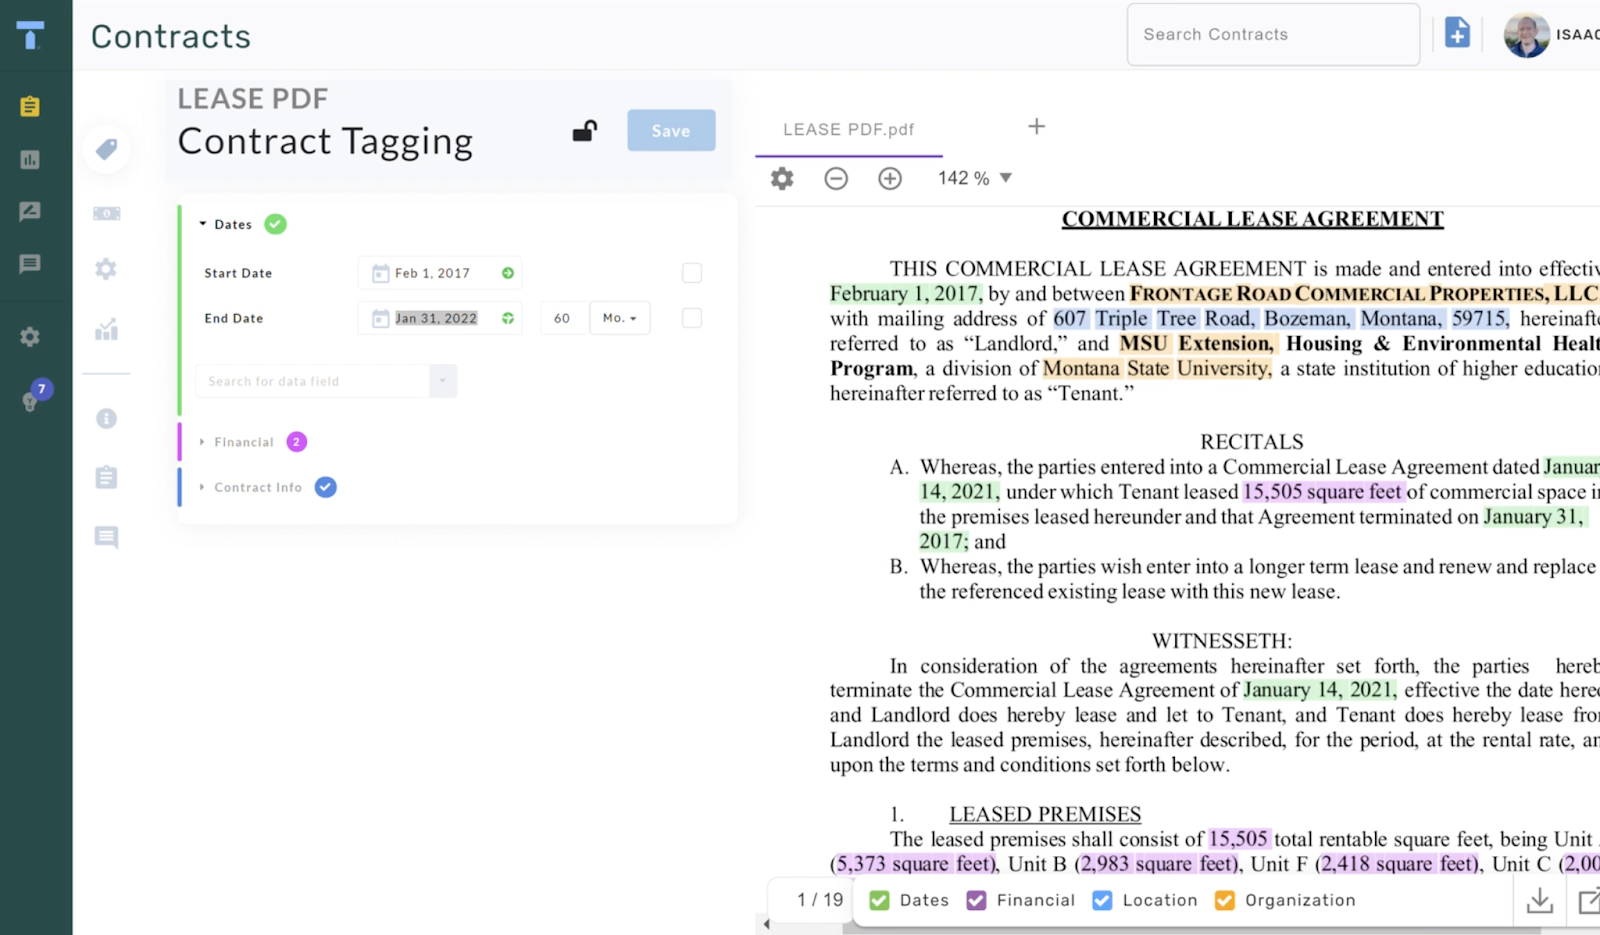Tick the checkbox in the End Date row

tap(692, 318)
